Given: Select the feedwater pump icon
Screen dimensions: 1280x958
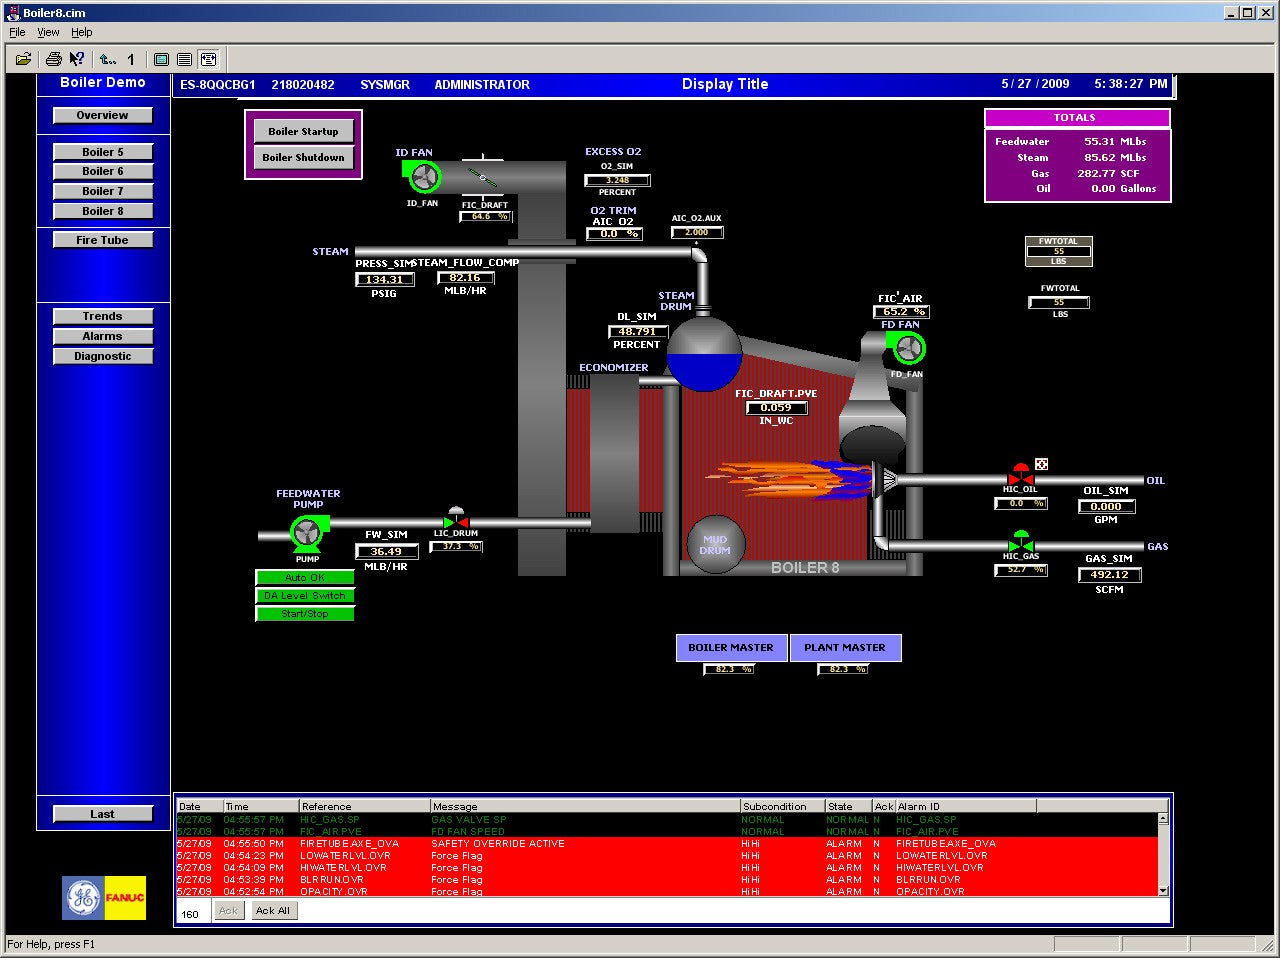Looking at the screenshot, I should tap(306, 532).
